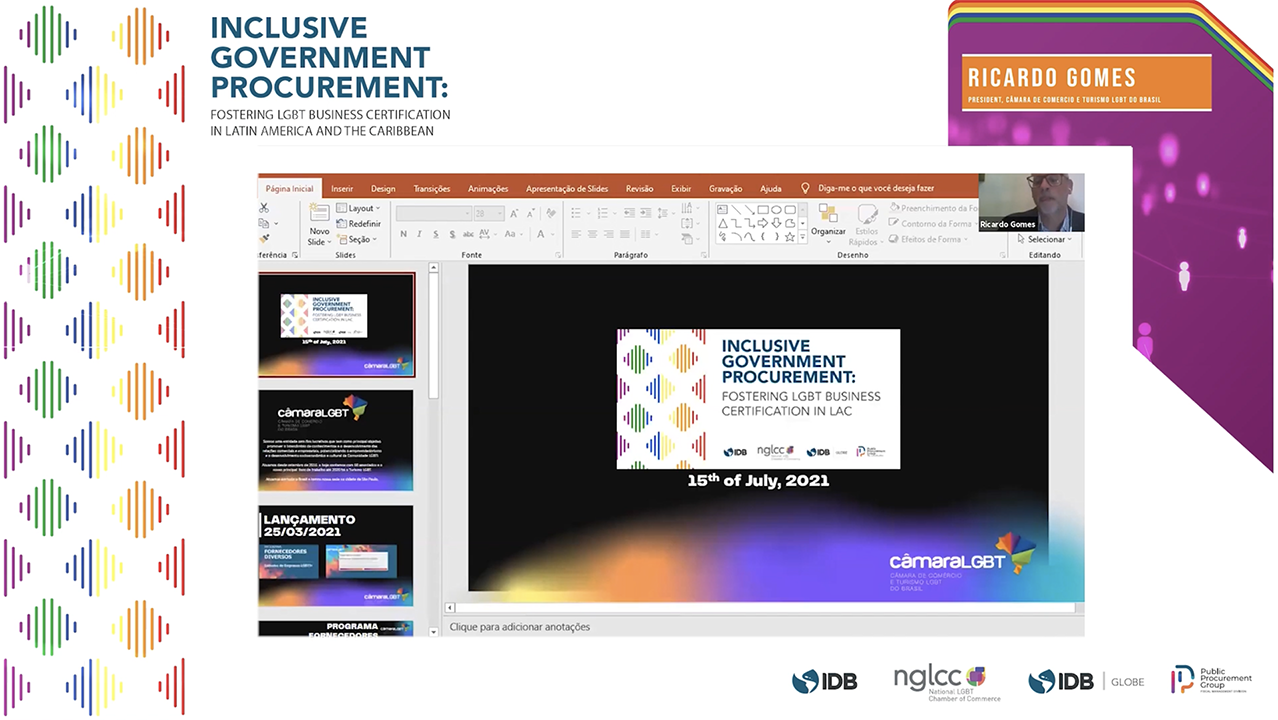Select the Lançamento 25/03/2021 slide thumbnail
This screenshot has width=1278, height=720.
click(x=336, y=555)
